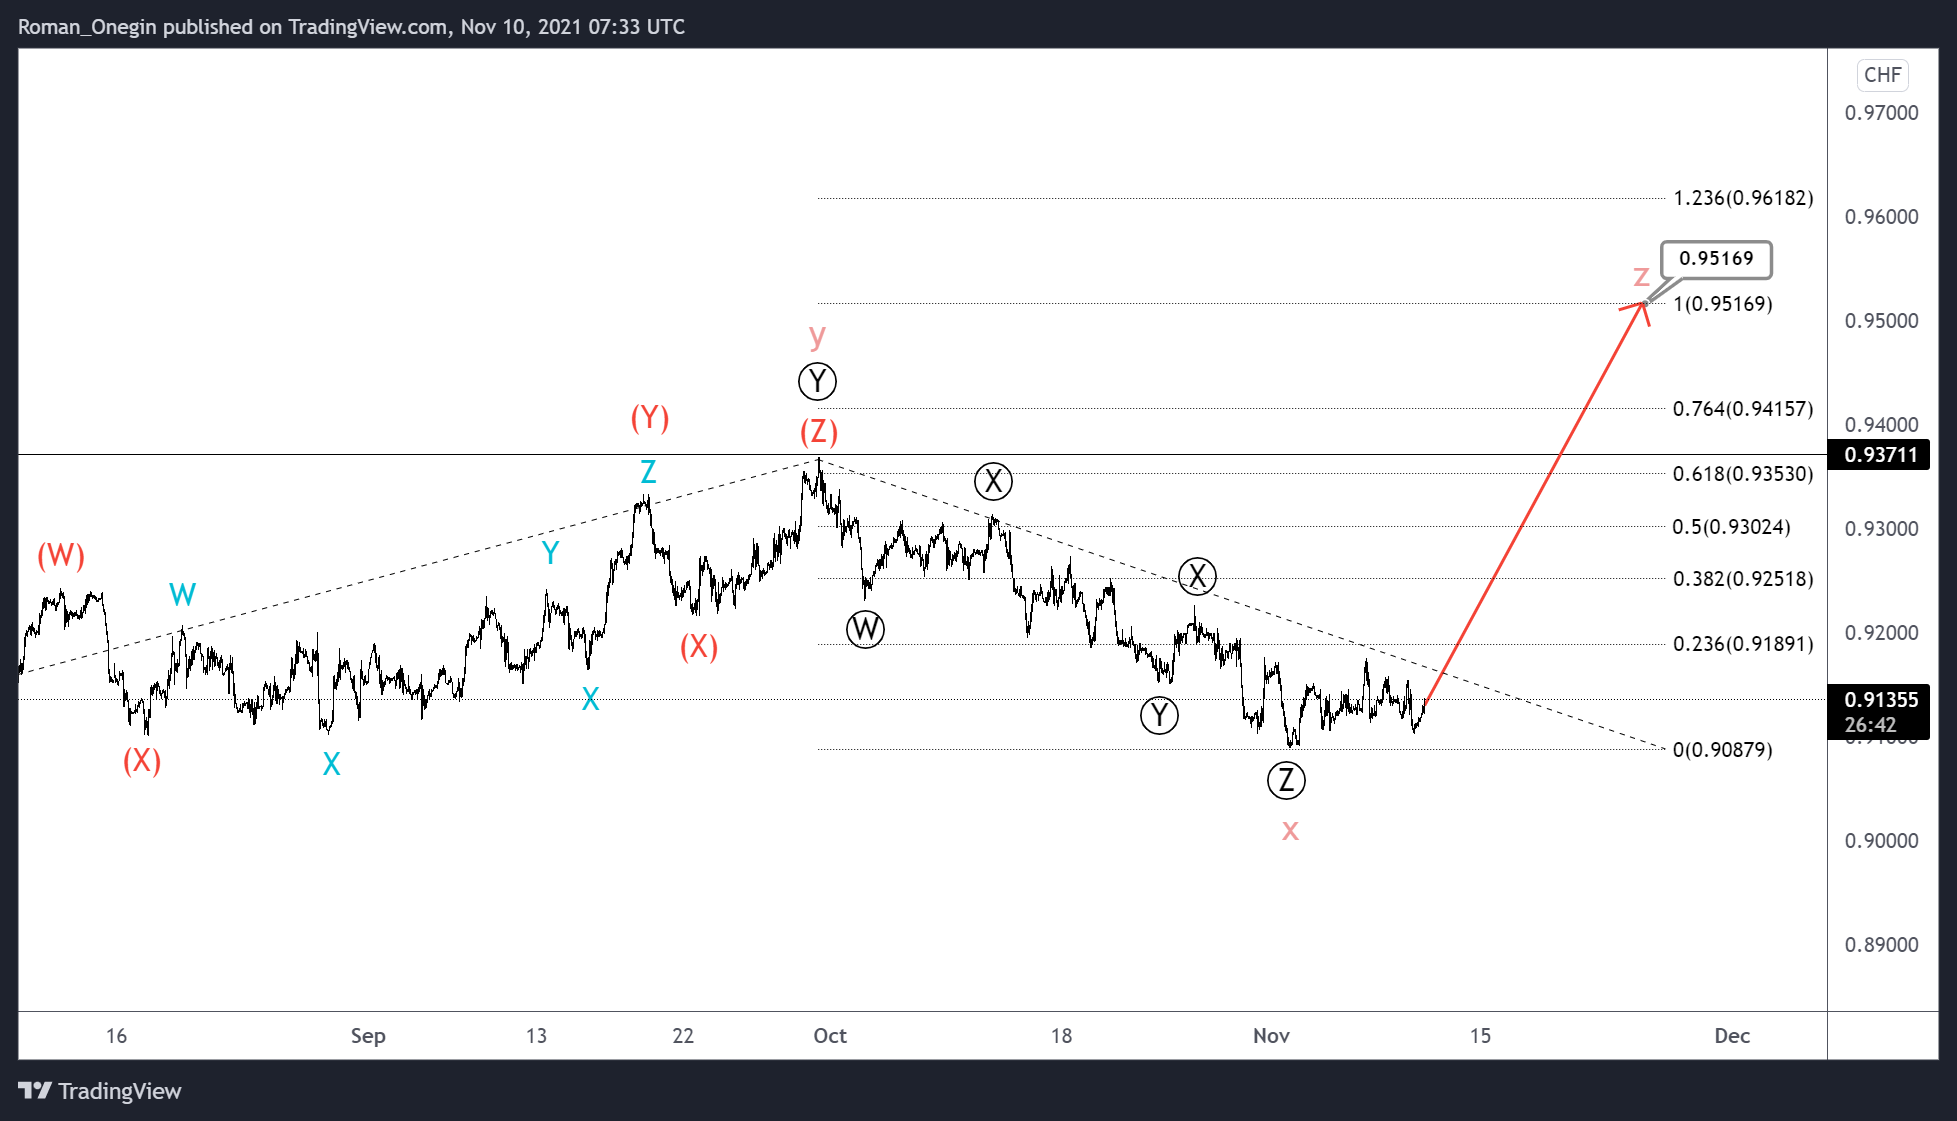Click the pink x label at bottom
1957x1121 pixels.
[x=1290, y=830]
